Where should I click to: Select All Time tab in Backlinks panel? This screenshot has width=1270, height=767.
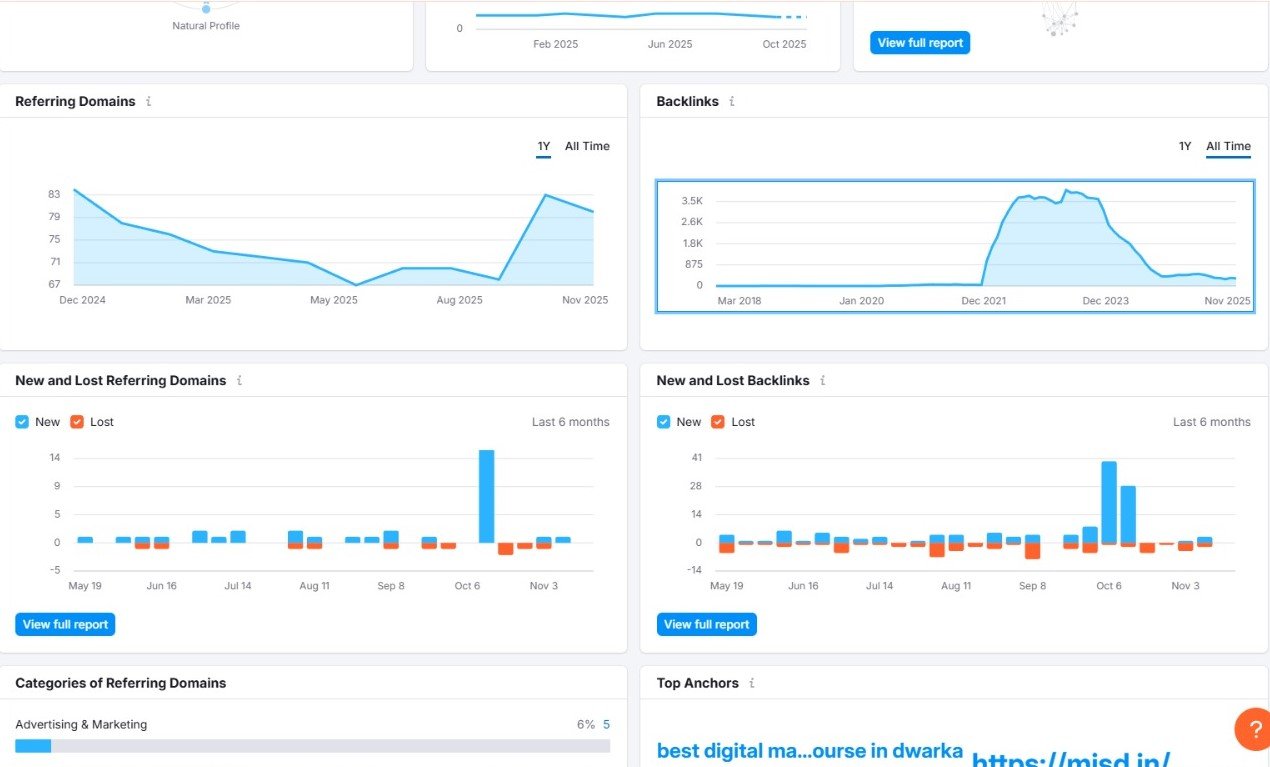(x=1228, y=146)
